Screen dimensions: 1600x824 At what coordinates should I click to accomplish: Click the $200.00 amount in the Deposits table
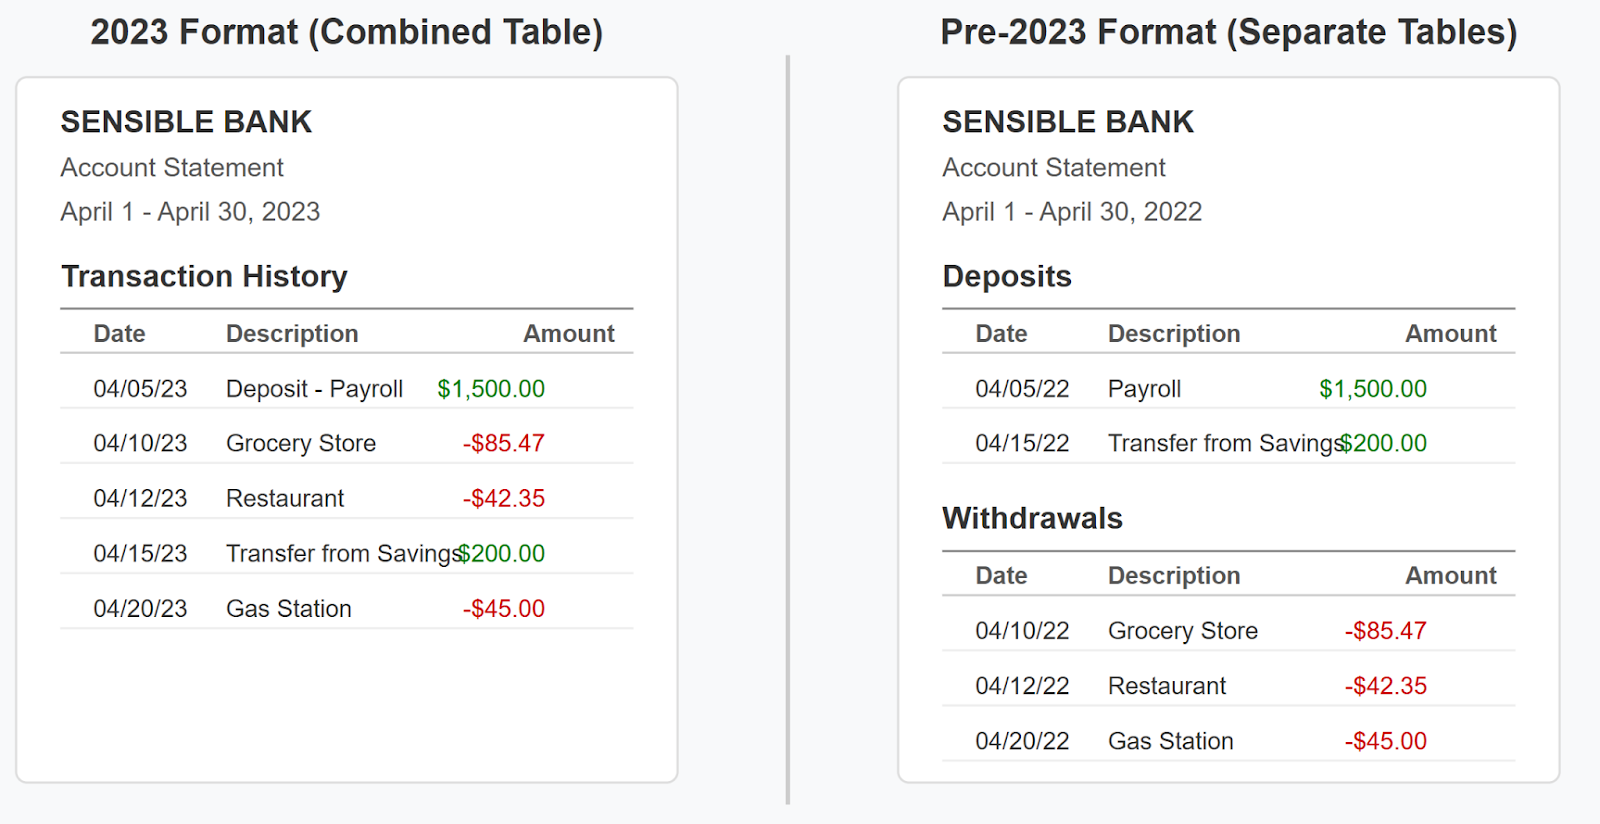(1384, 443)
